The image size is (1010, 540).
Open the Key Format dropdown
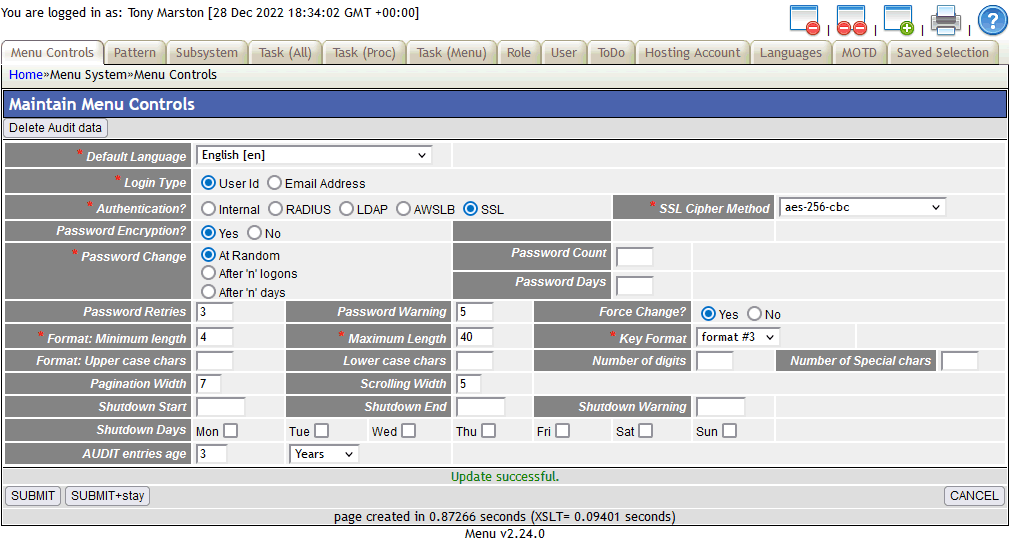738,337
